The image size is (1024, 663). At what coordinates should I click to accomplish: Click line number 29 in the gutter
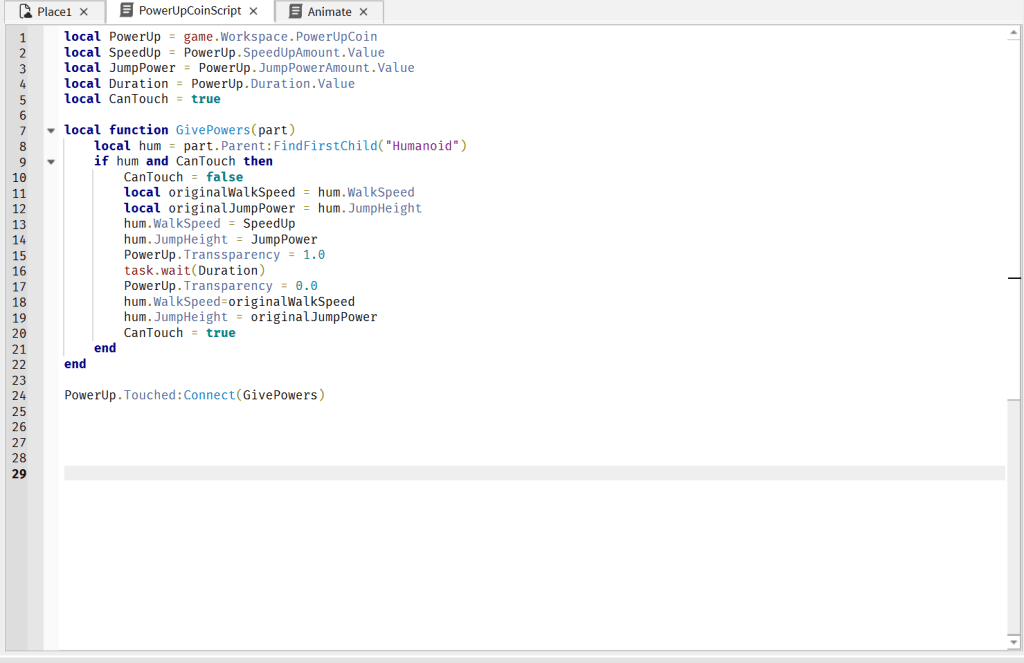[x=20, y=473]
